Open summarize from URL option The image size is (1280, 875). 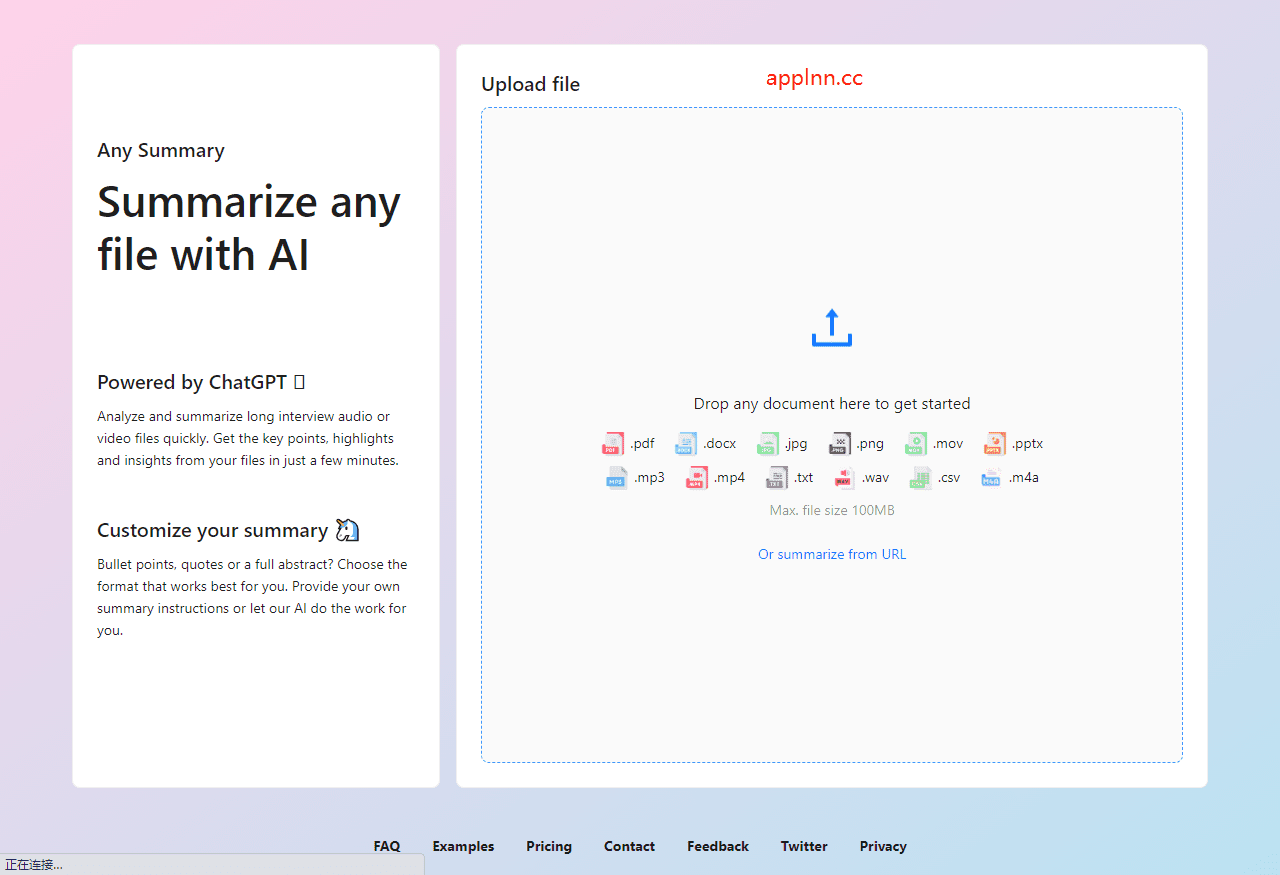(x=831, y=553)
